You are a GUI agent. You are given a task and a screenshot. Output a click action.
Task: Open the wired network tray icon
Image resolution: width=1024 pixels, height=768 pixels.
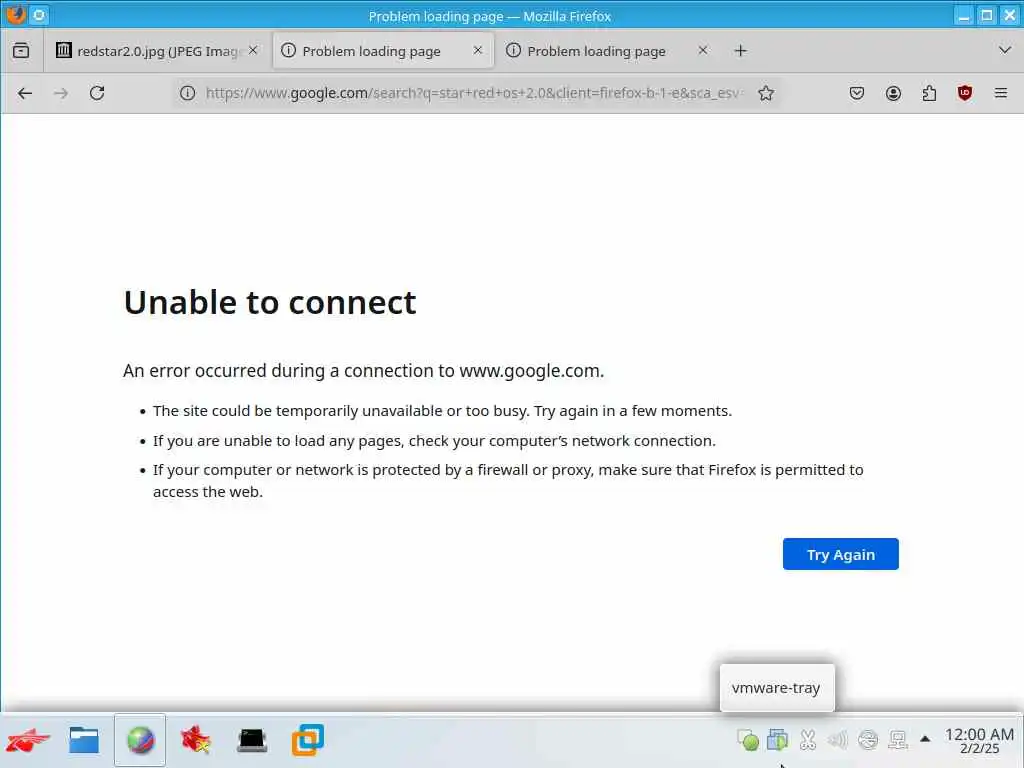coord(898,739)
